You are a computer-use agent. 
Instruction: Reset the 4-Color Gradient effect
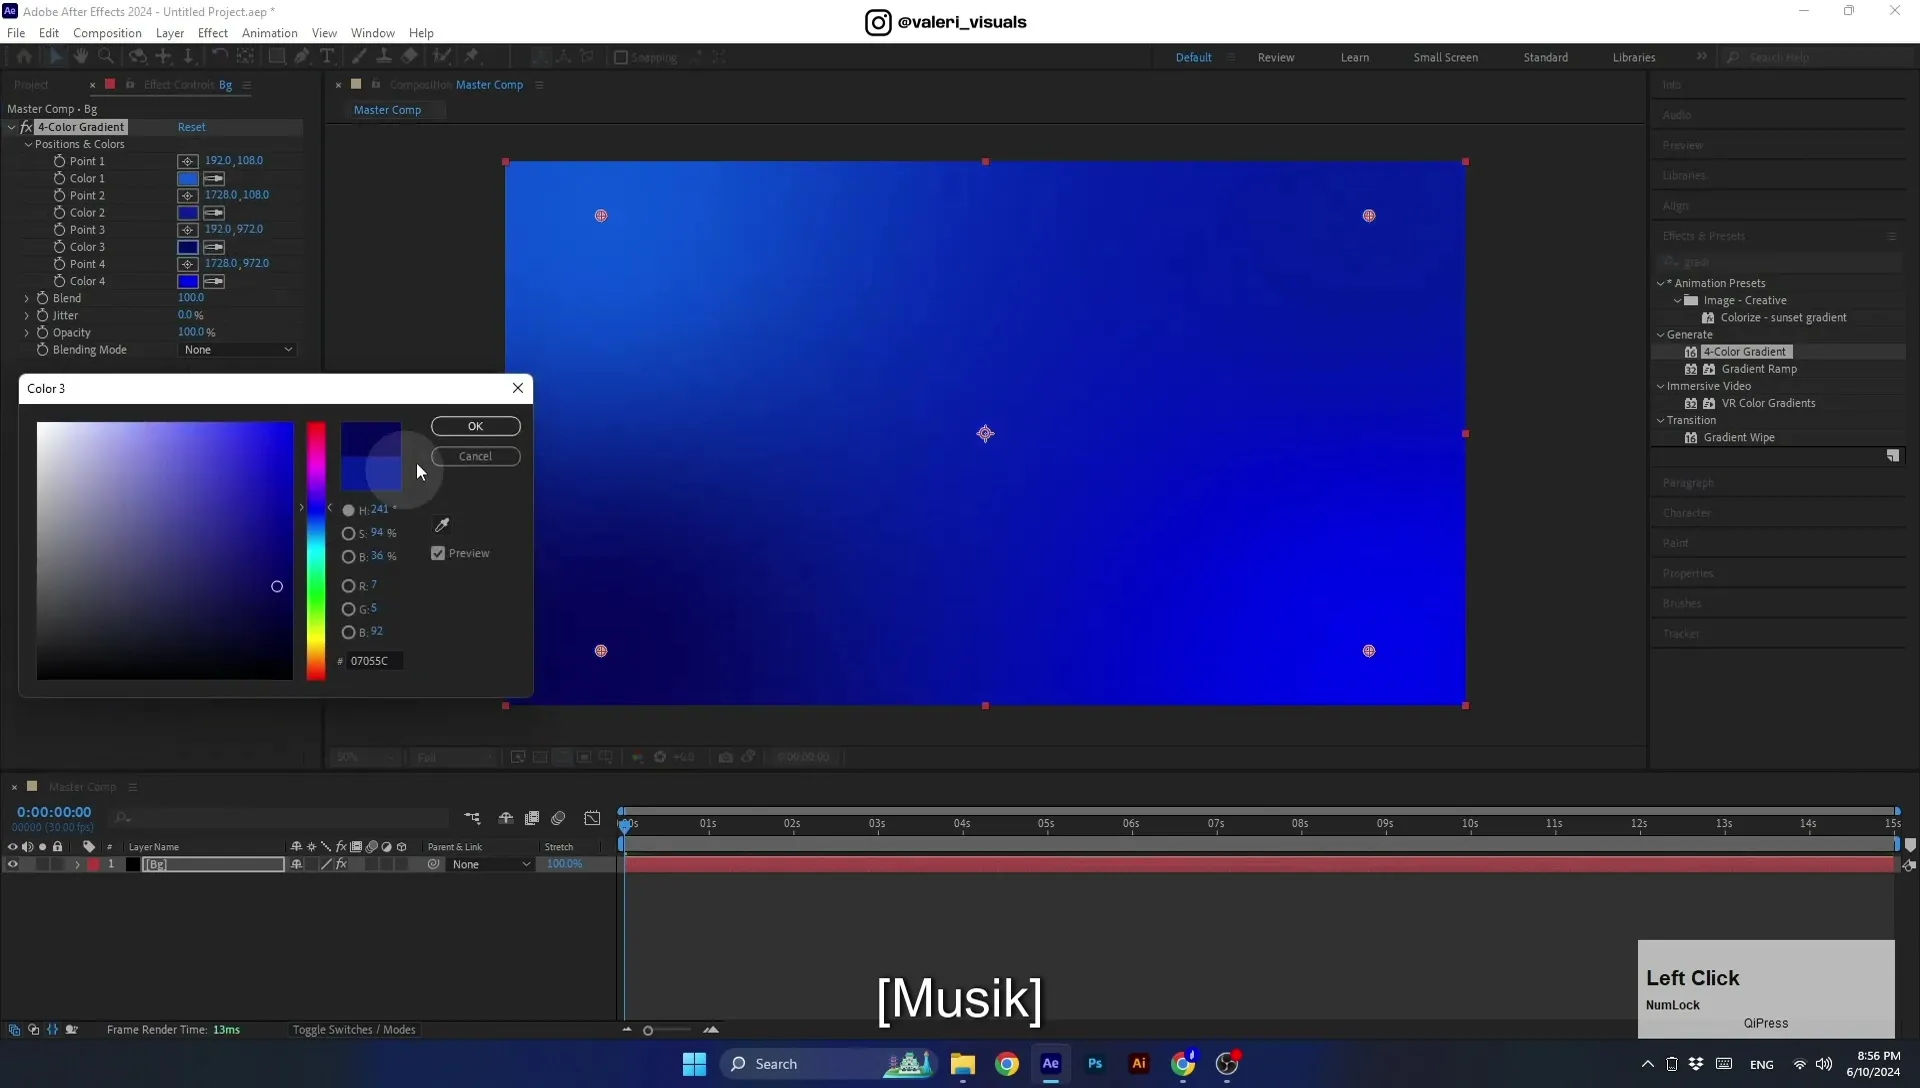point(192,127)
